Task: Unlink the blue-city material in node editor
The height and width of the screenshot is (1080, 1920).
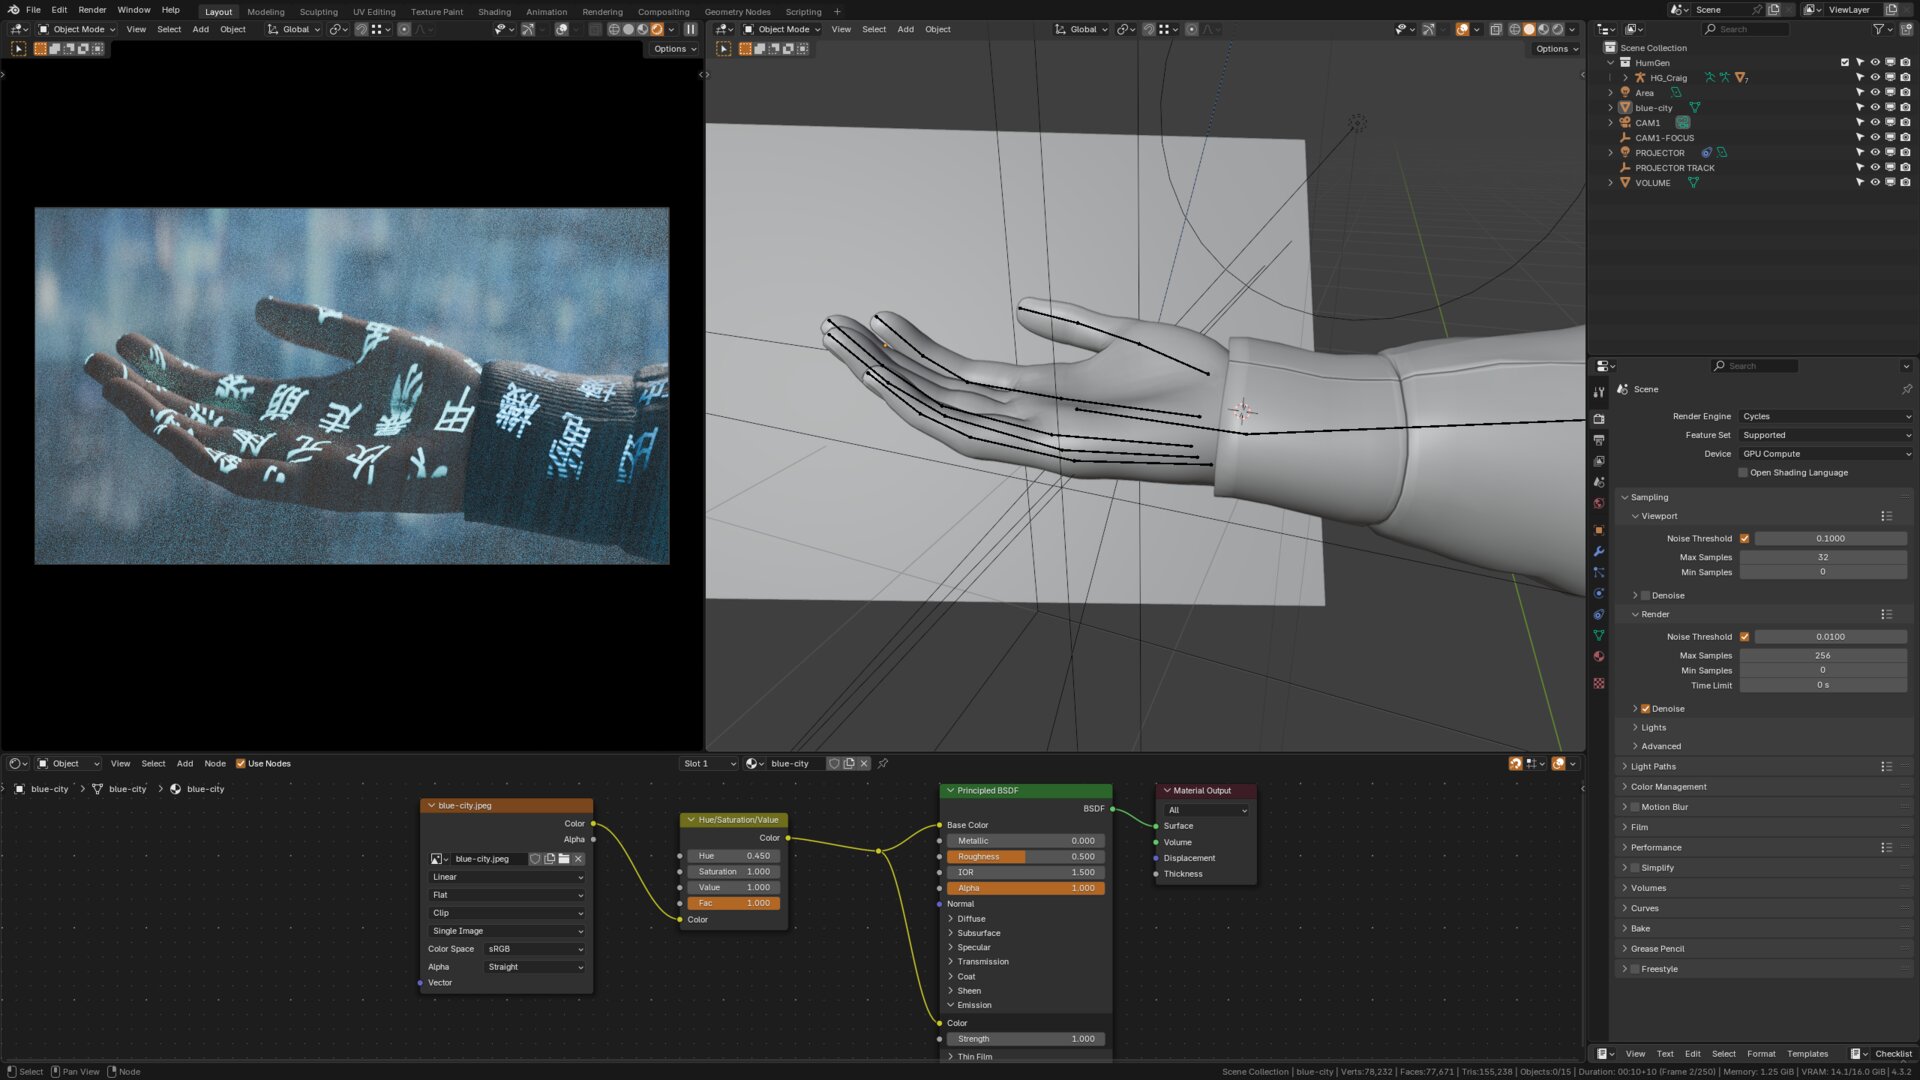Action: [x=864, y=763]
